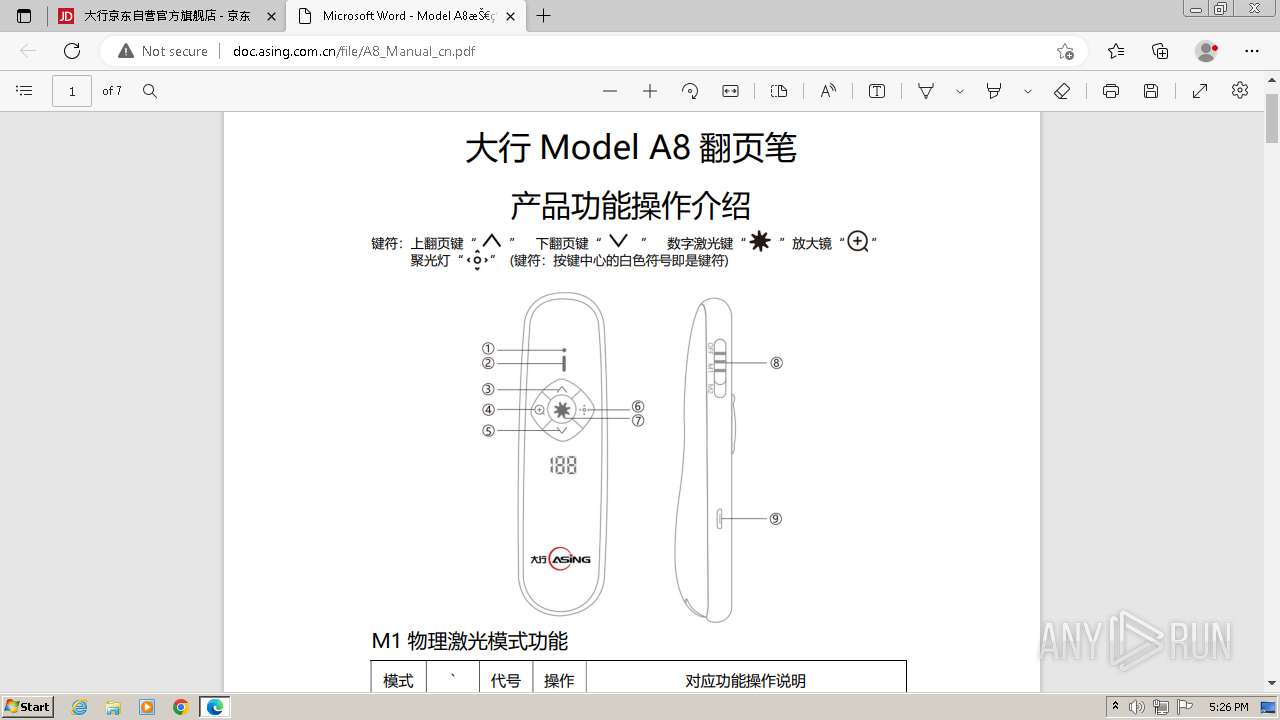Open a new browser tab
Viewport: 1280px width, 720px height.
[x=544, y=16]
